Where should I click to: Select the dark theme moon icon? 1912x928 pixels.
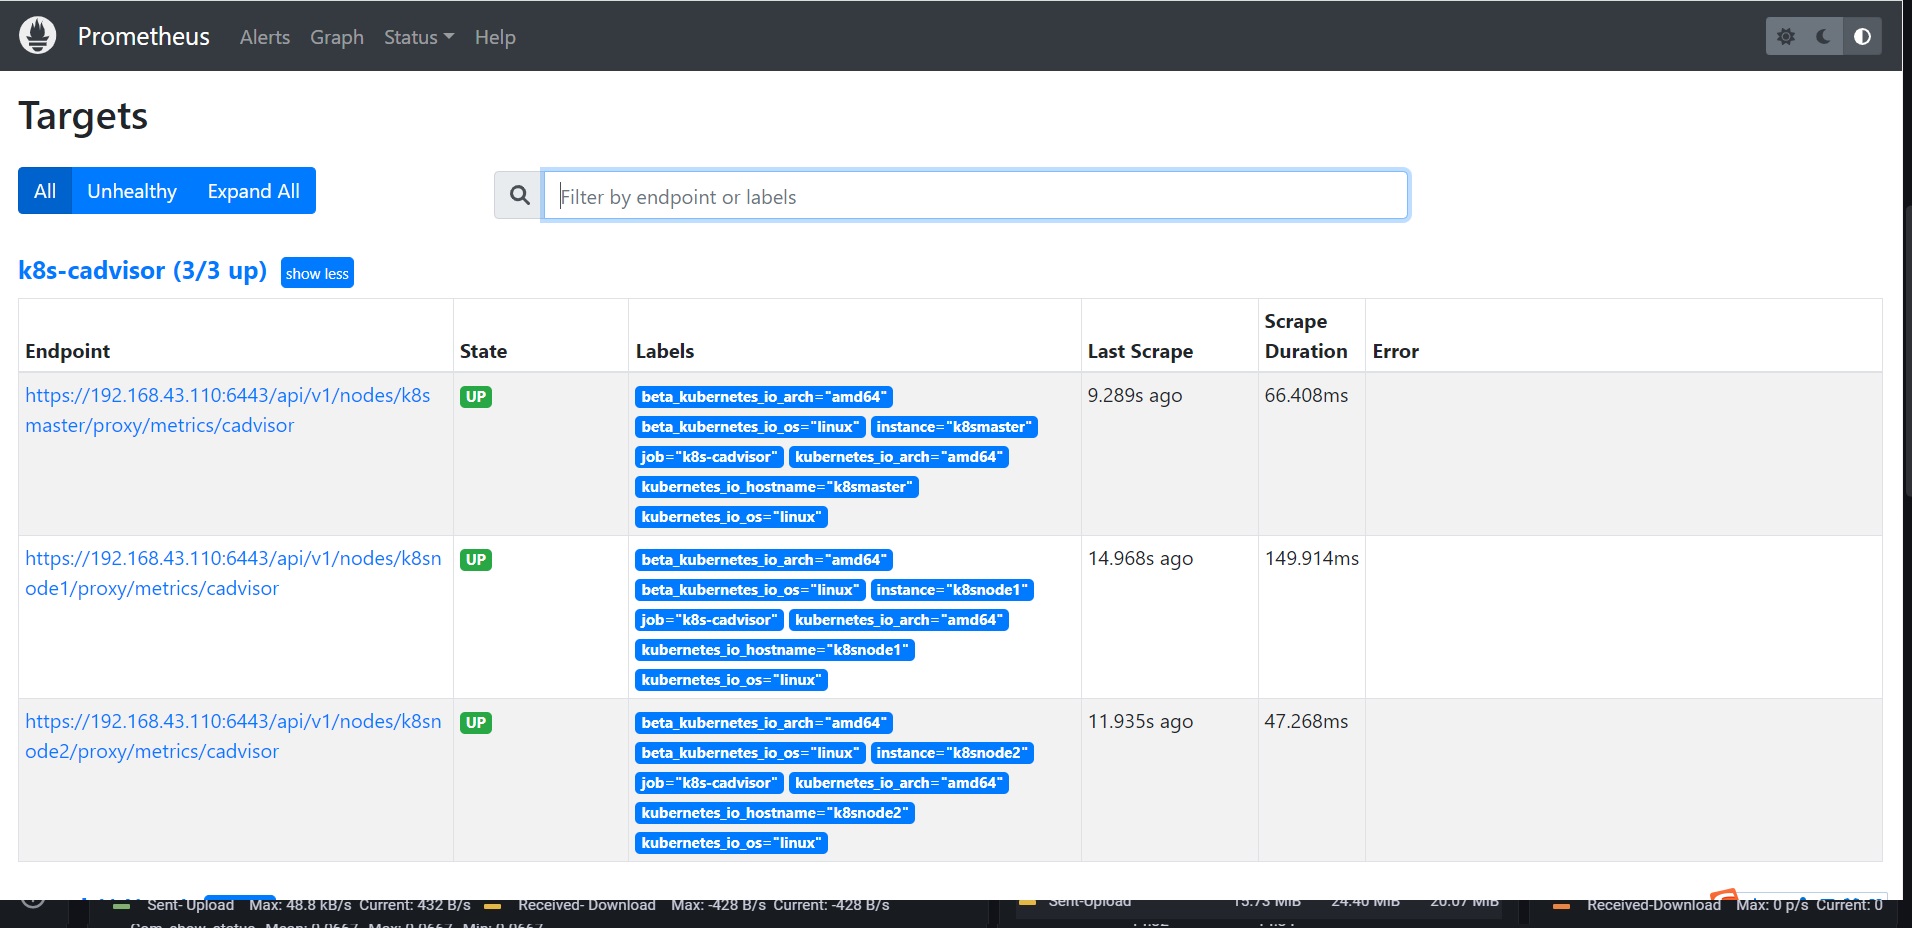tap(1823, 37)
